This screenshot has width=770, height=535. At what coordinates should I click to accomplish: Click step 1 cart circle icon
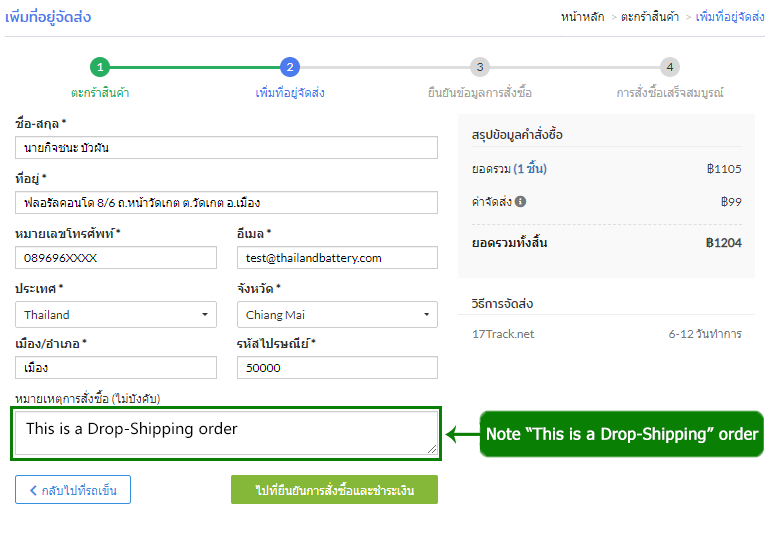coord(99,67)
